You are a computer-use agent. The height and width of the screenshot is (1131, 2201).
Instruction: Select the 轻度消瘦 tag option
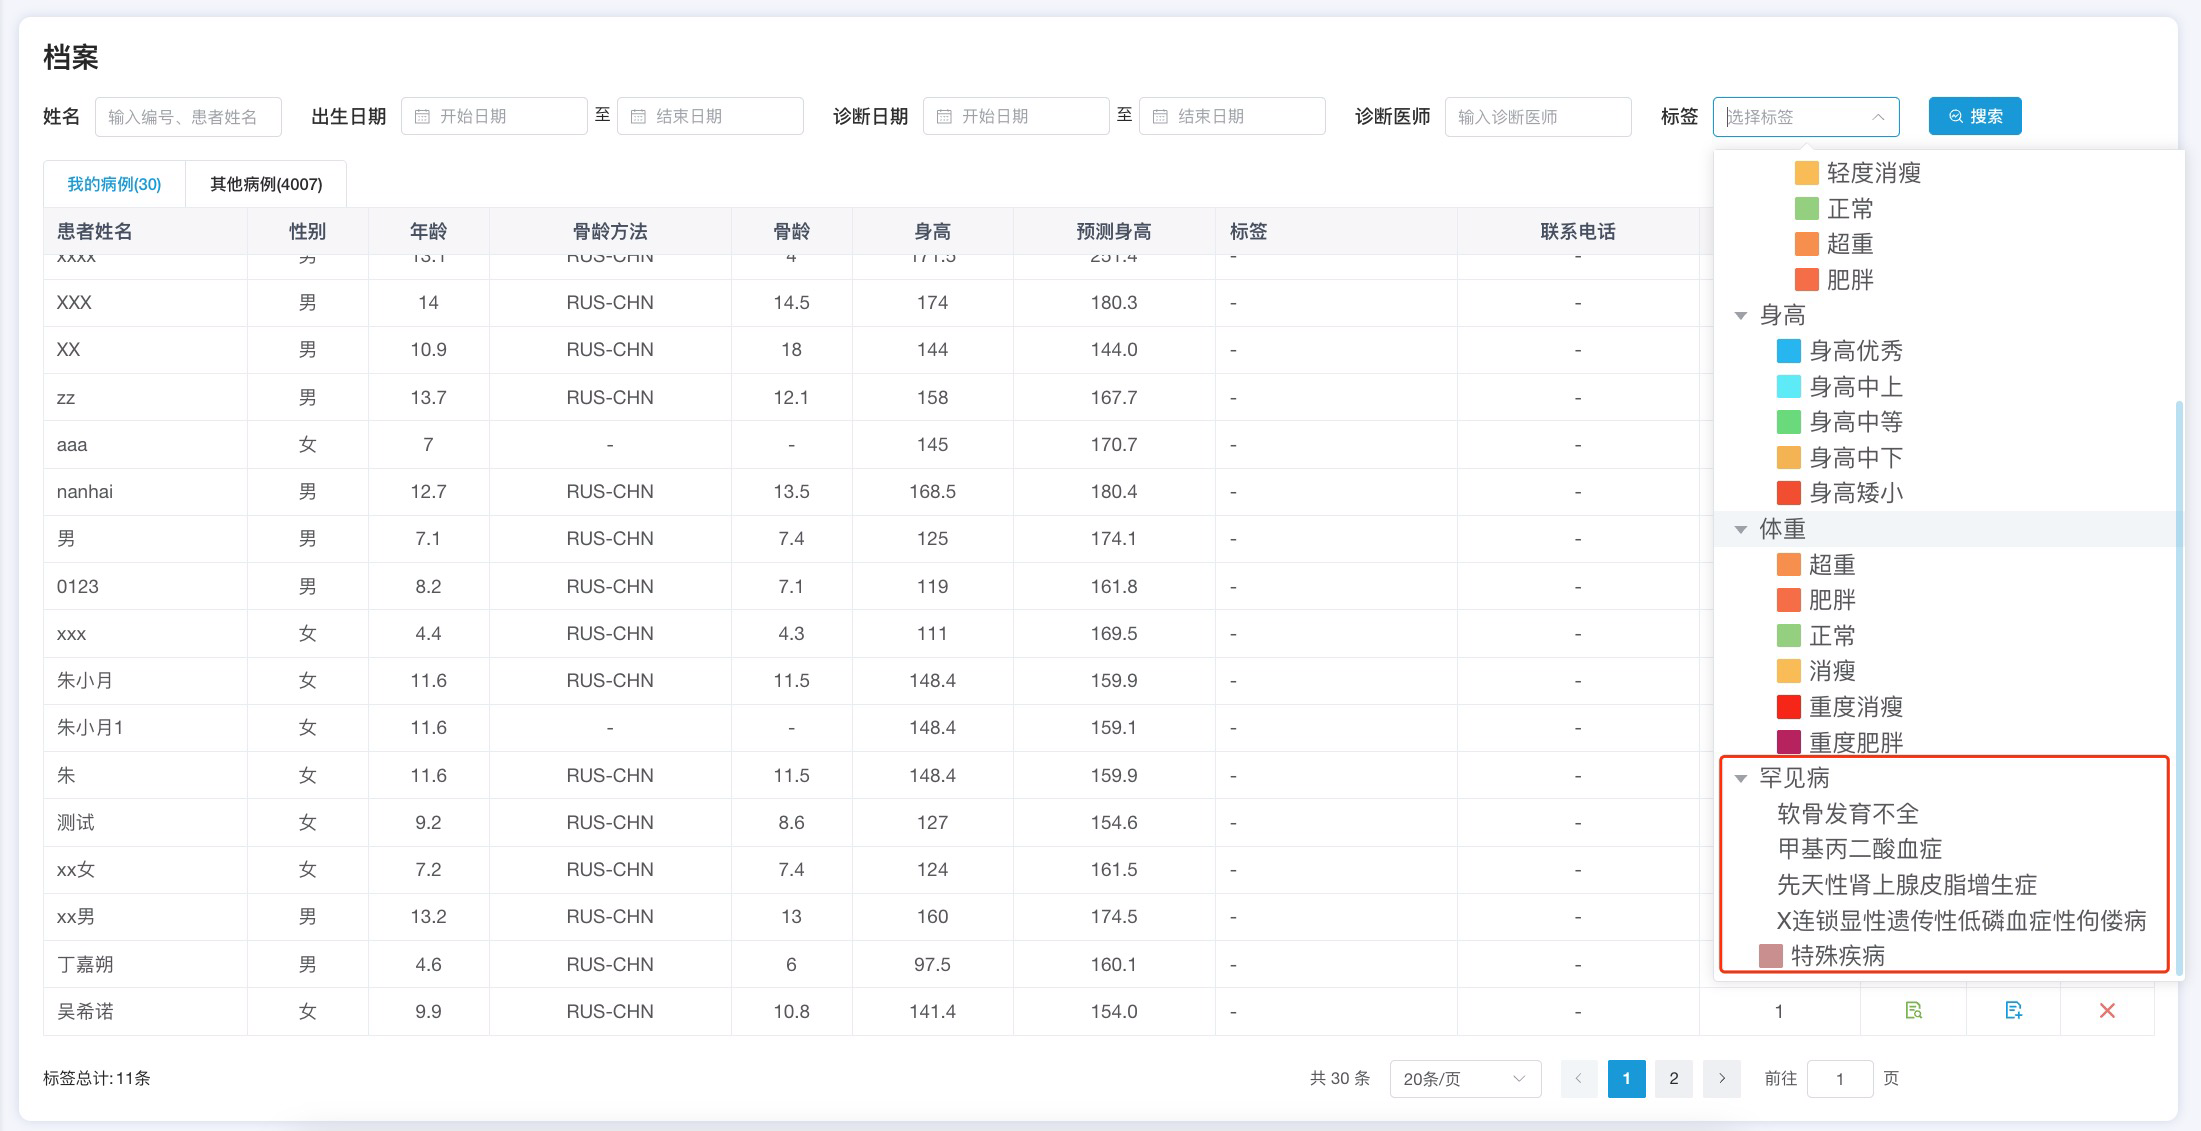[1858, 173]
